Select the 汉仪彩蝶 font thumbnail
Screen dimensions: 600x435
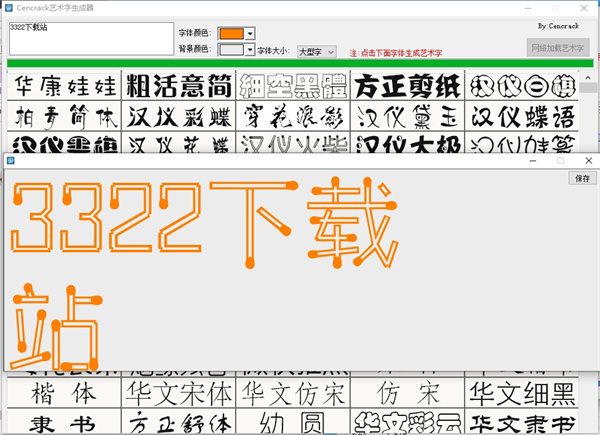(179, 116)
